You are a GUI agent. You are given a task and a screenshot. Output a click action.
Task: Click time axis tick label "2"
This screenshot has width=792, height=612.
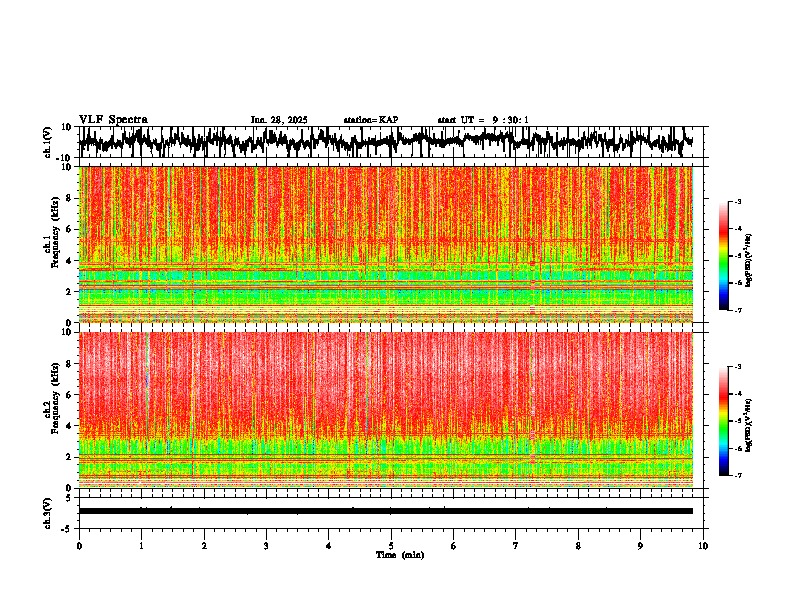pos(204,546)
